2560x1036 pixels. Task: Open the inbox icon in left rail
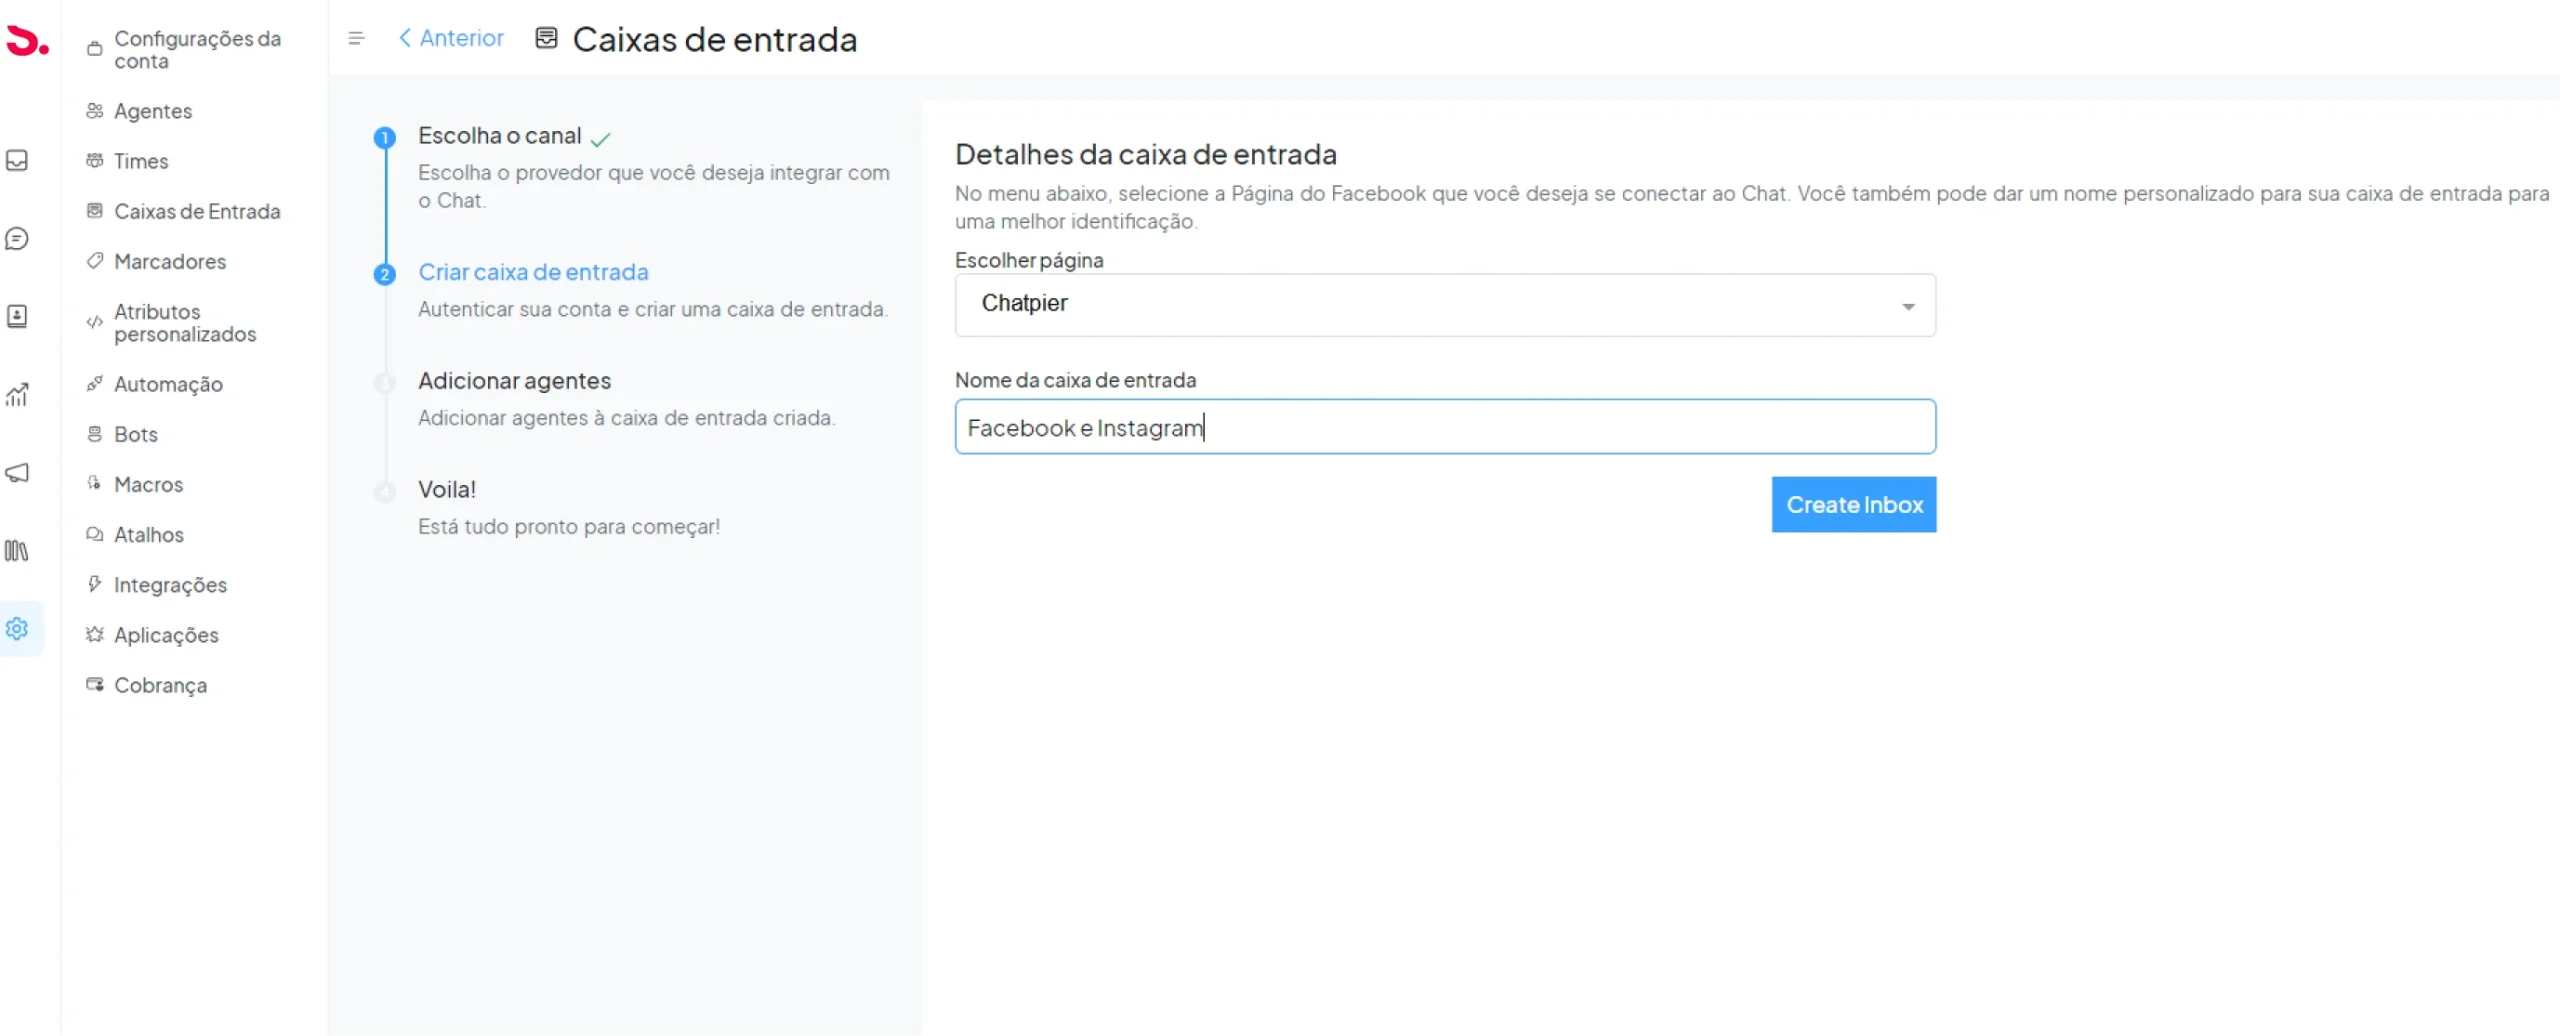(x=17, y=161)
